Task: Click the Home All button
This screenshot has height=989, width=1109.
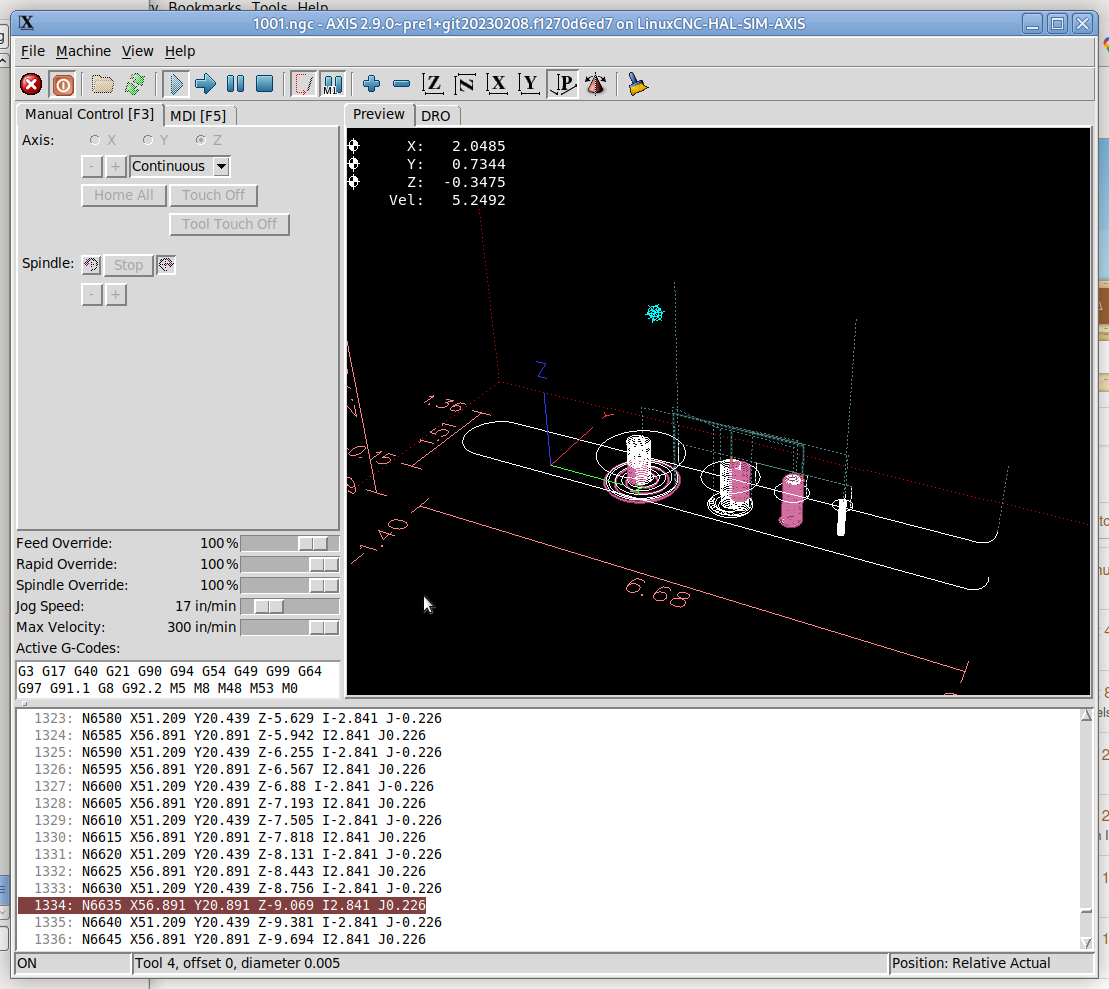Action: 124,195
